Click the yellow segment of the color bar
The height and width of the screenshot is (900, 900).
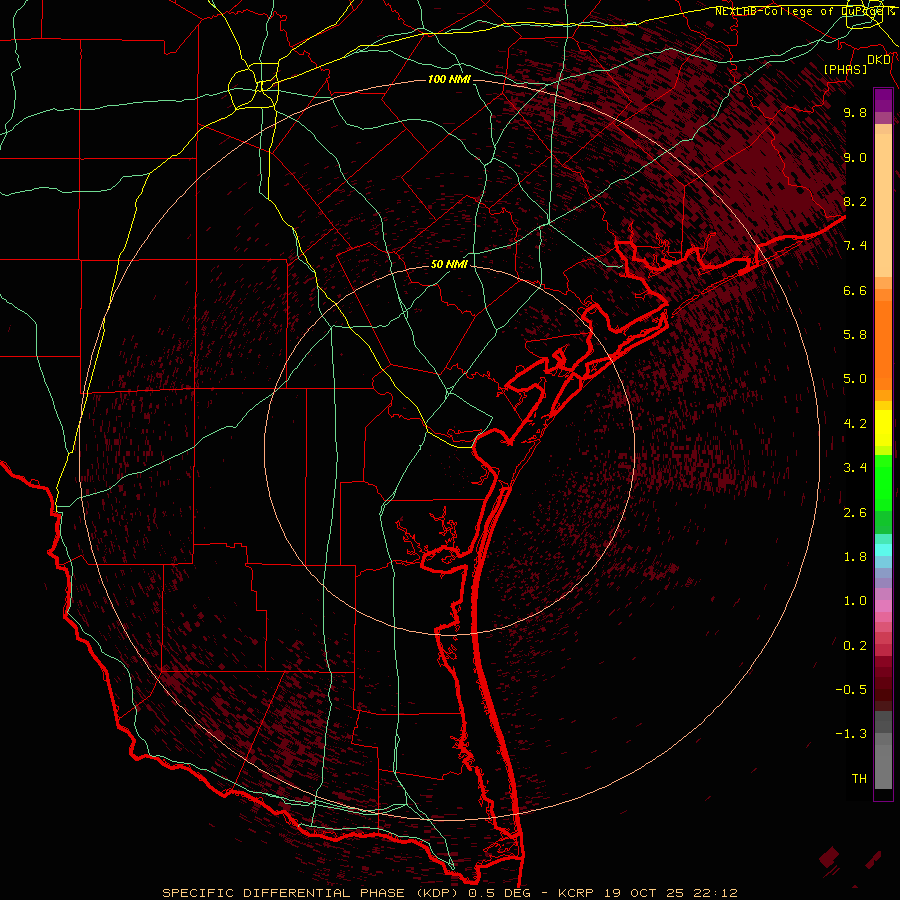883,428
